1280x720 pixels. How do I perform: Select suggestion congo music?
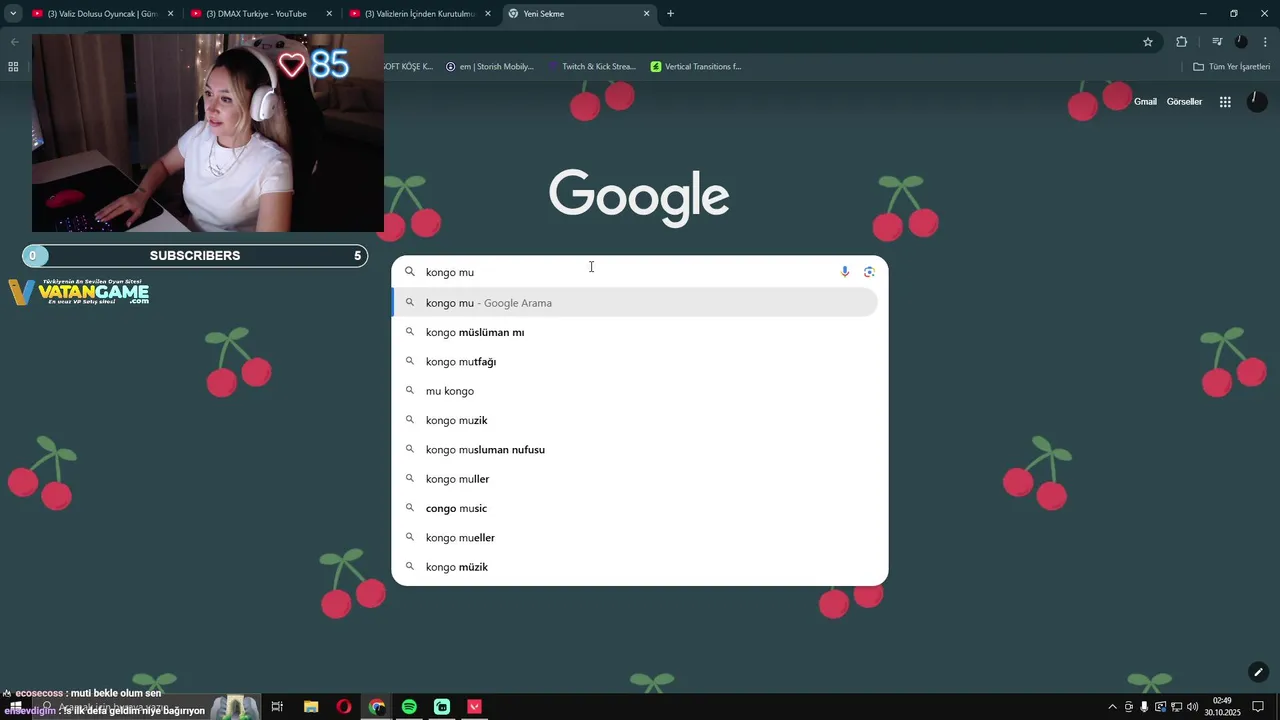coord(635,508)
